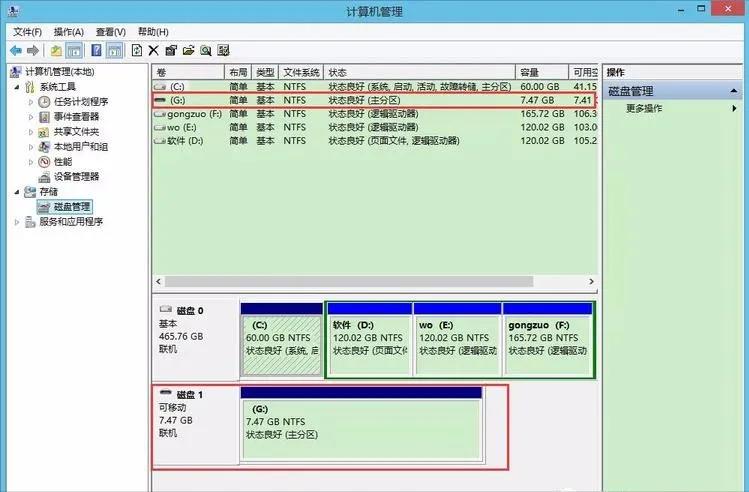Click the Refresh page icon in the toolbar

point(137,50)
